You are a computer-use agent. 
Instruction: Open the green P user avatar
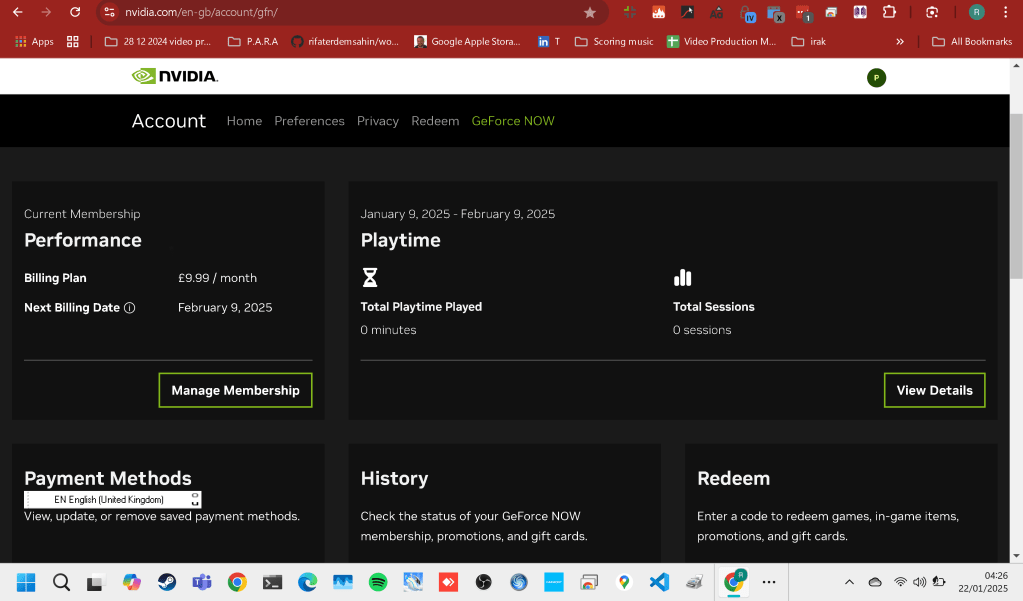pyautogui.click(x=876, y=78)
